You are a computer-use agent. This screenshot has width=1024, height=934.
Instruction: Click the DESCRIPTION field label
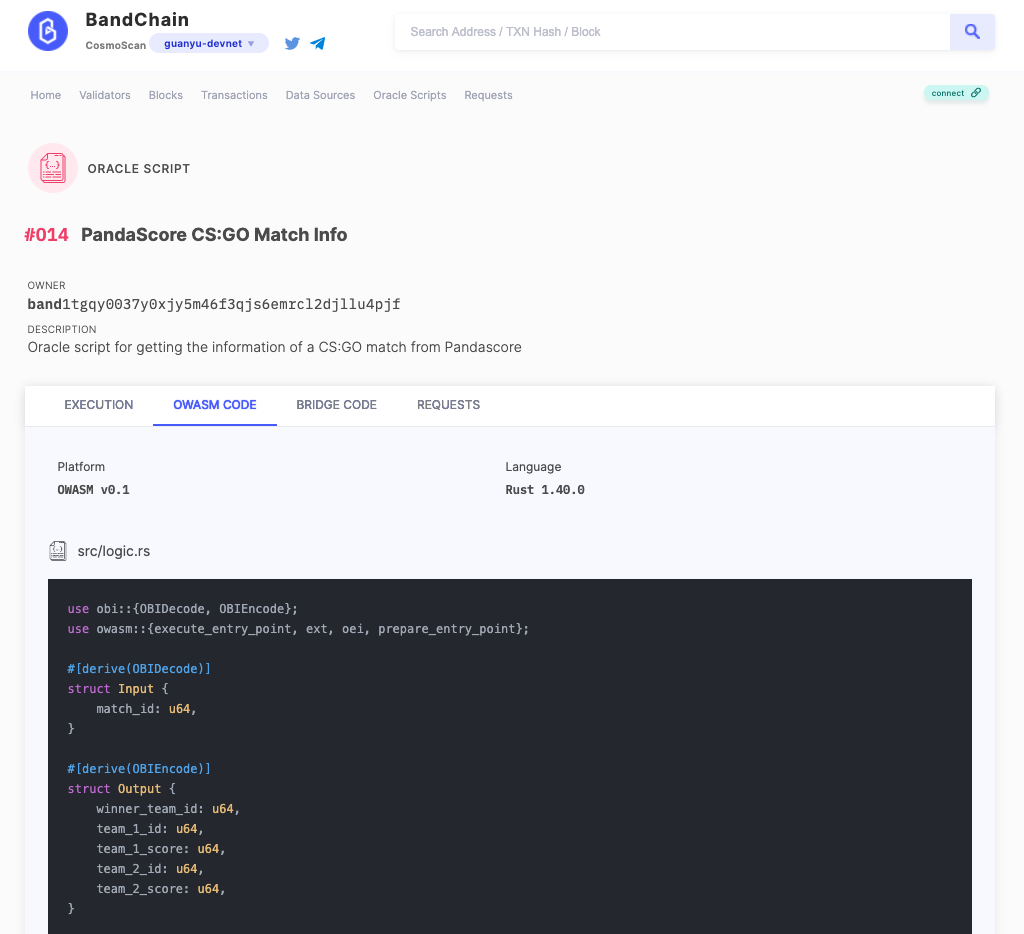click(x=62, y=329)
